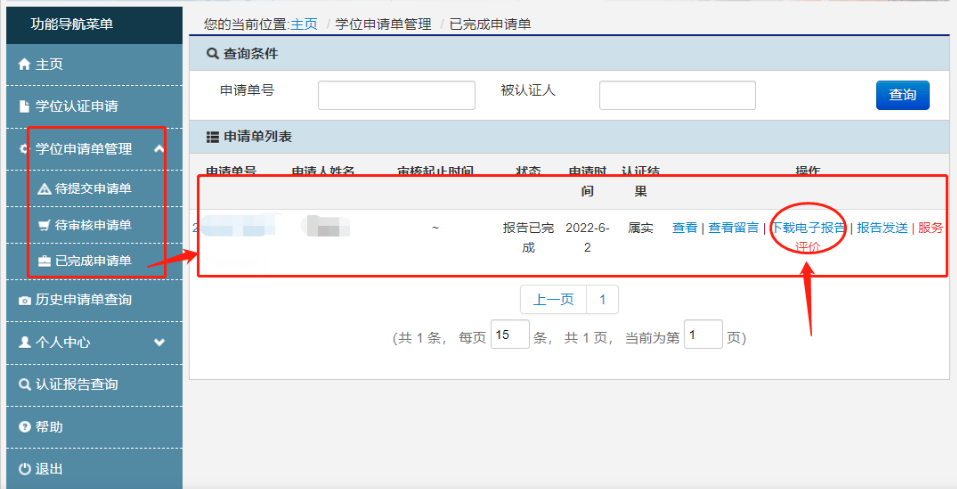Click the home icon beside 主页
Screen dimensions: 957x489
pyautogui.click(x=25, y=64)
